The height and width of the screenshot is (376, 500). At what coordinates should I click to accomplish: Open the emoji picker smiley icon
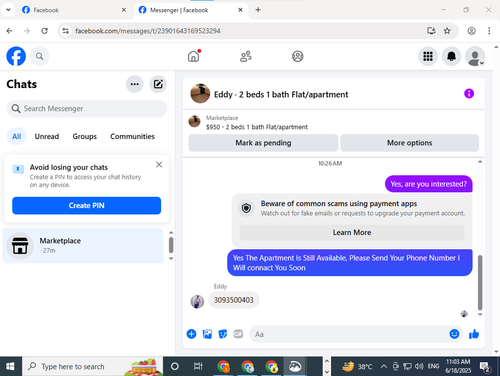point(454,334)
